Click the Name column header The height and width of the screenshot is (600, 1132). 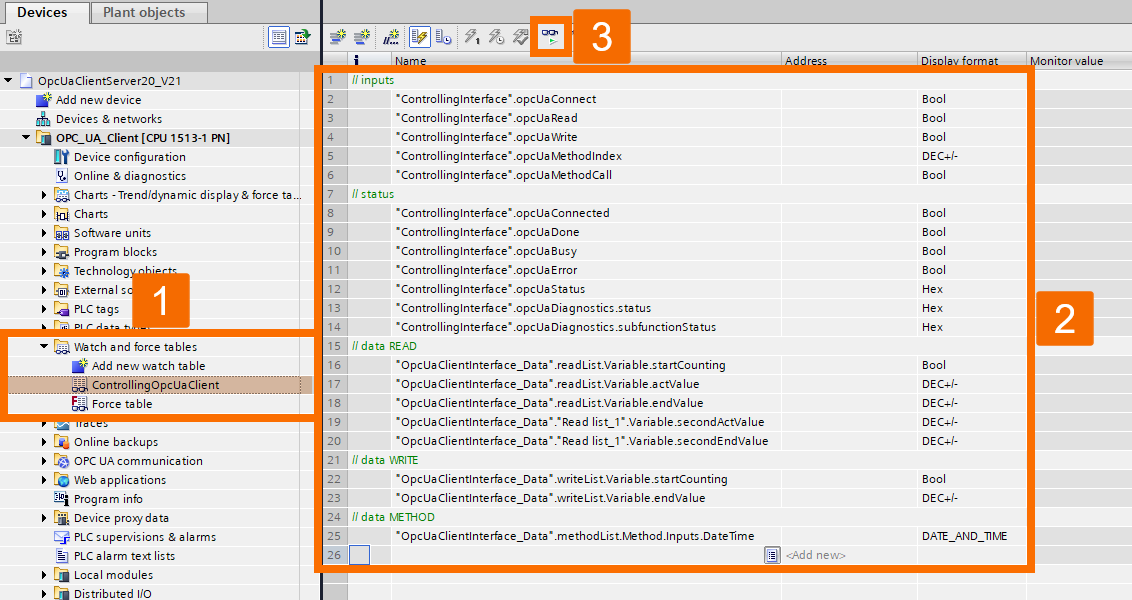click(586, 61)
